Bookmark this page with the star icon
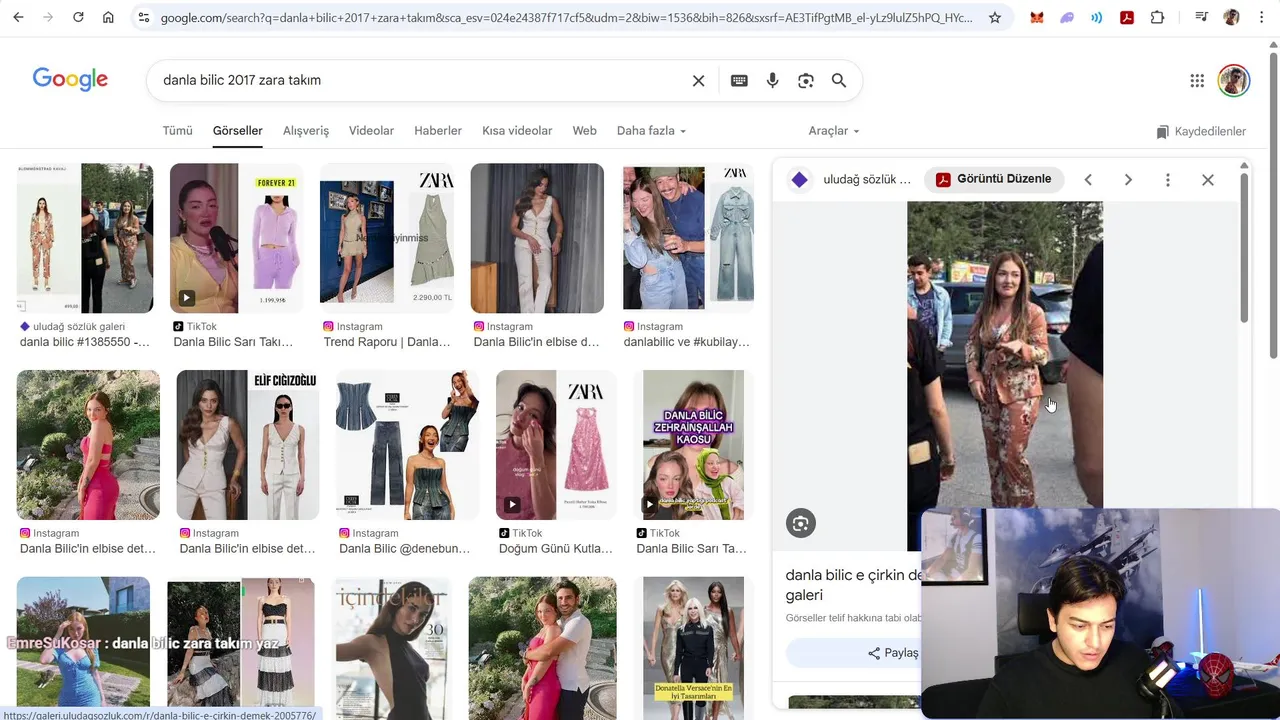Viewport: 1280px width, 720px height. coord(994,18)
